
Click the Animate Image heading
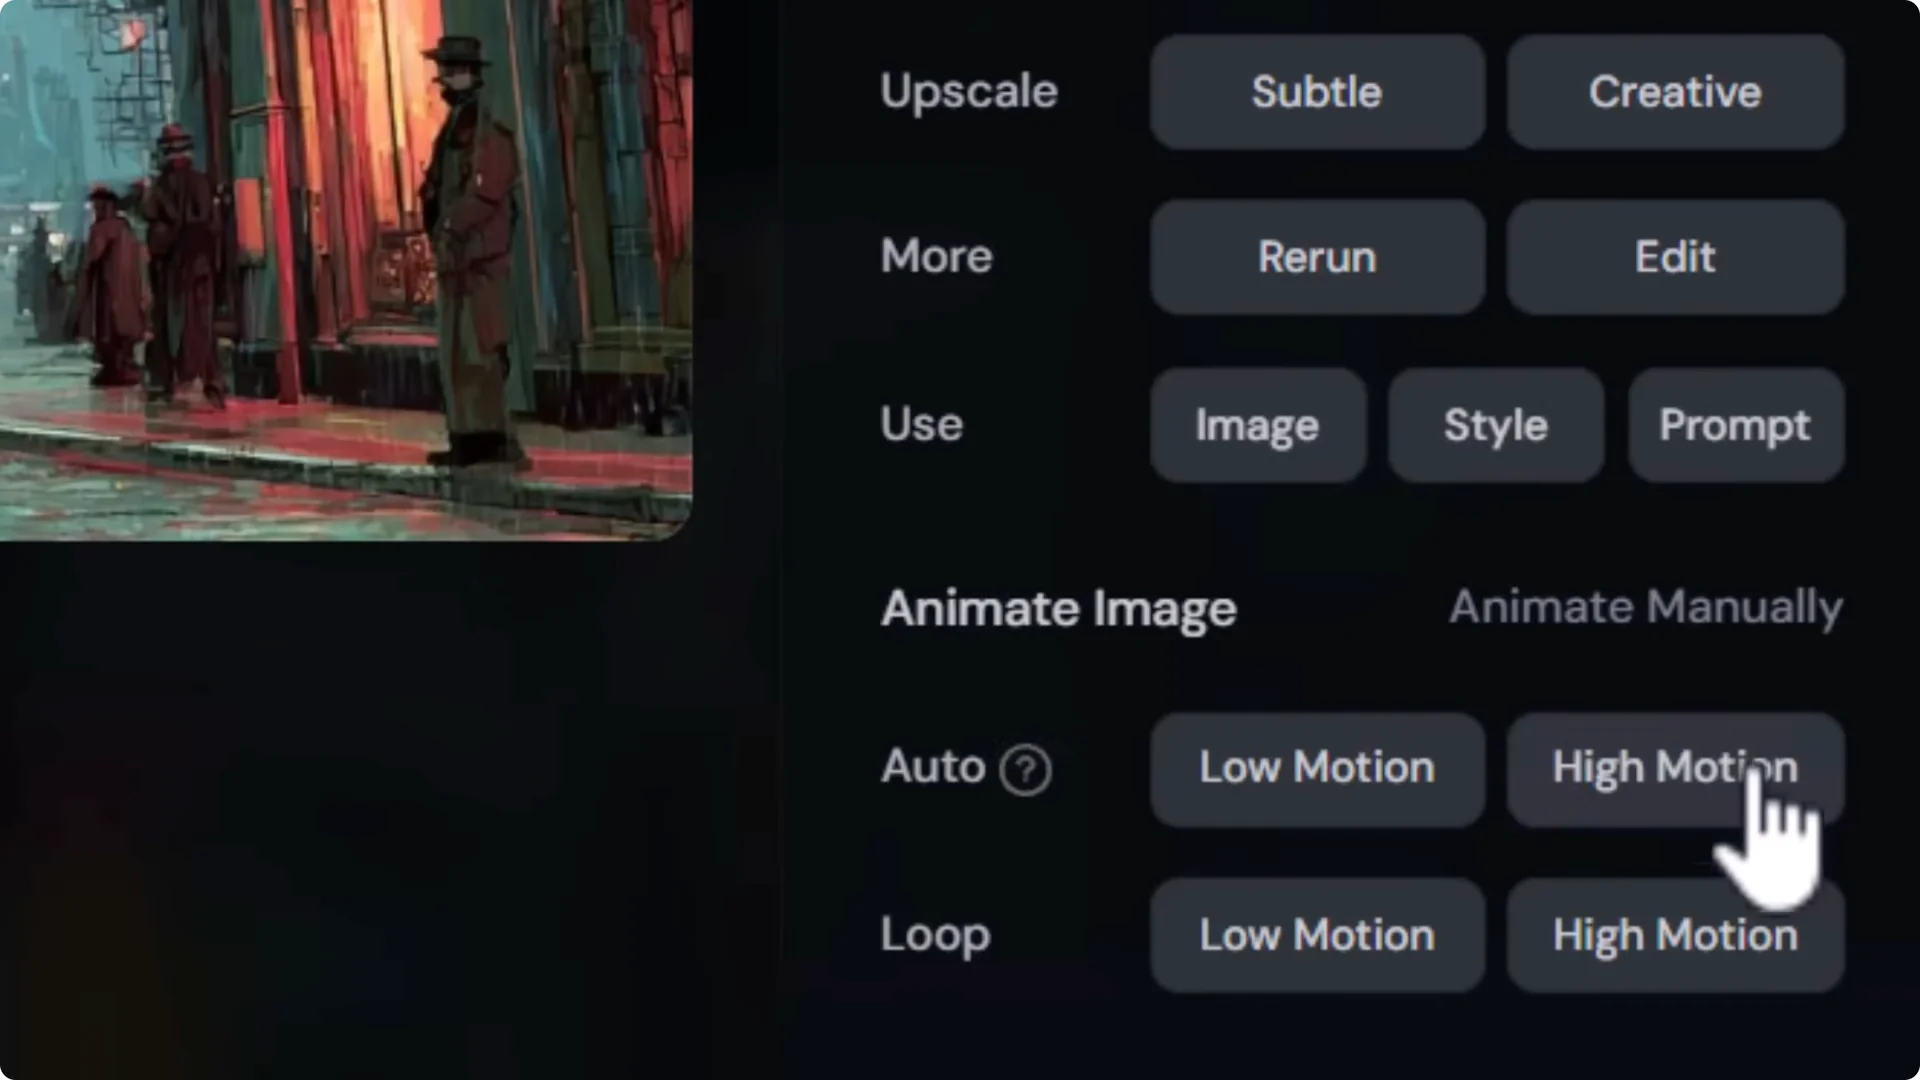pyautogui.click(x=1058, y=607)
